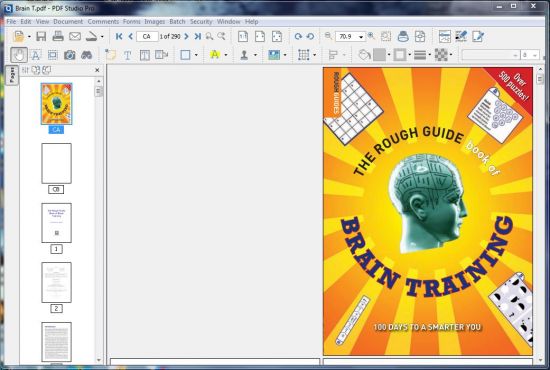
Task: Go to the previous page arrow
Action: [130, 36]
